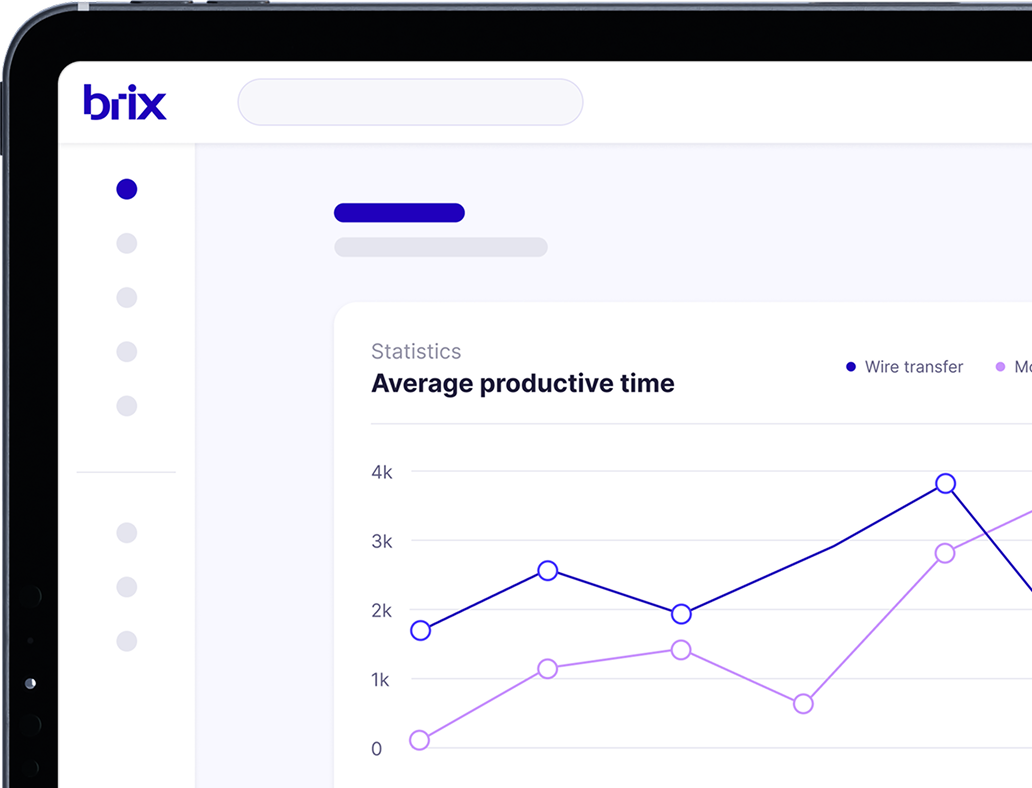Click the 2k axis label

(382, 611)
